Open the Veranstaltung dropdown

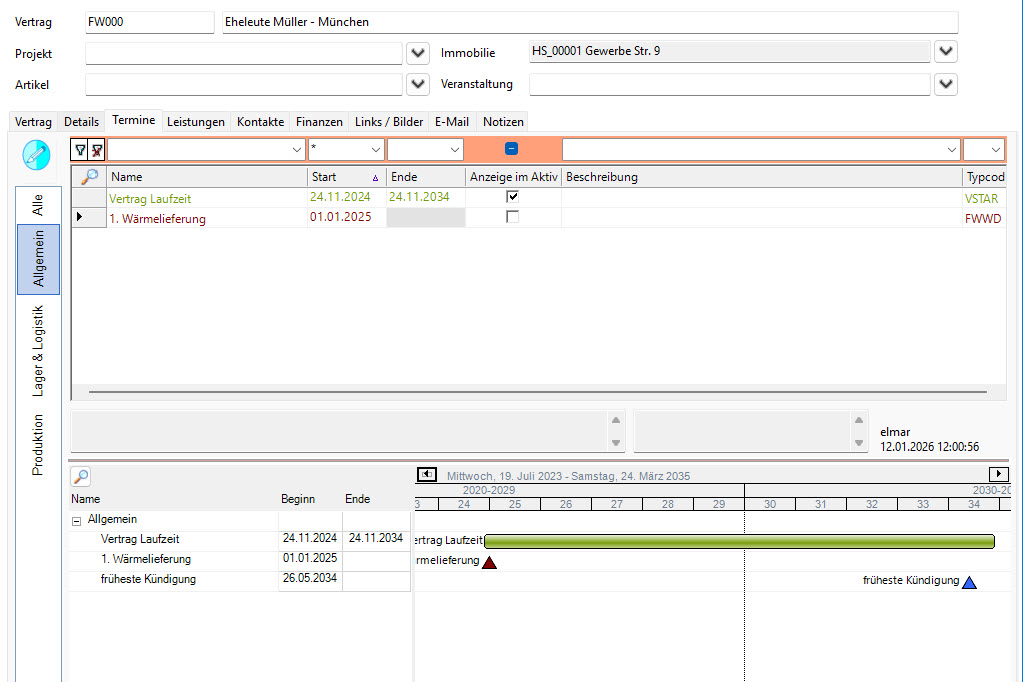pyautogui.click(x=945, y=84)
